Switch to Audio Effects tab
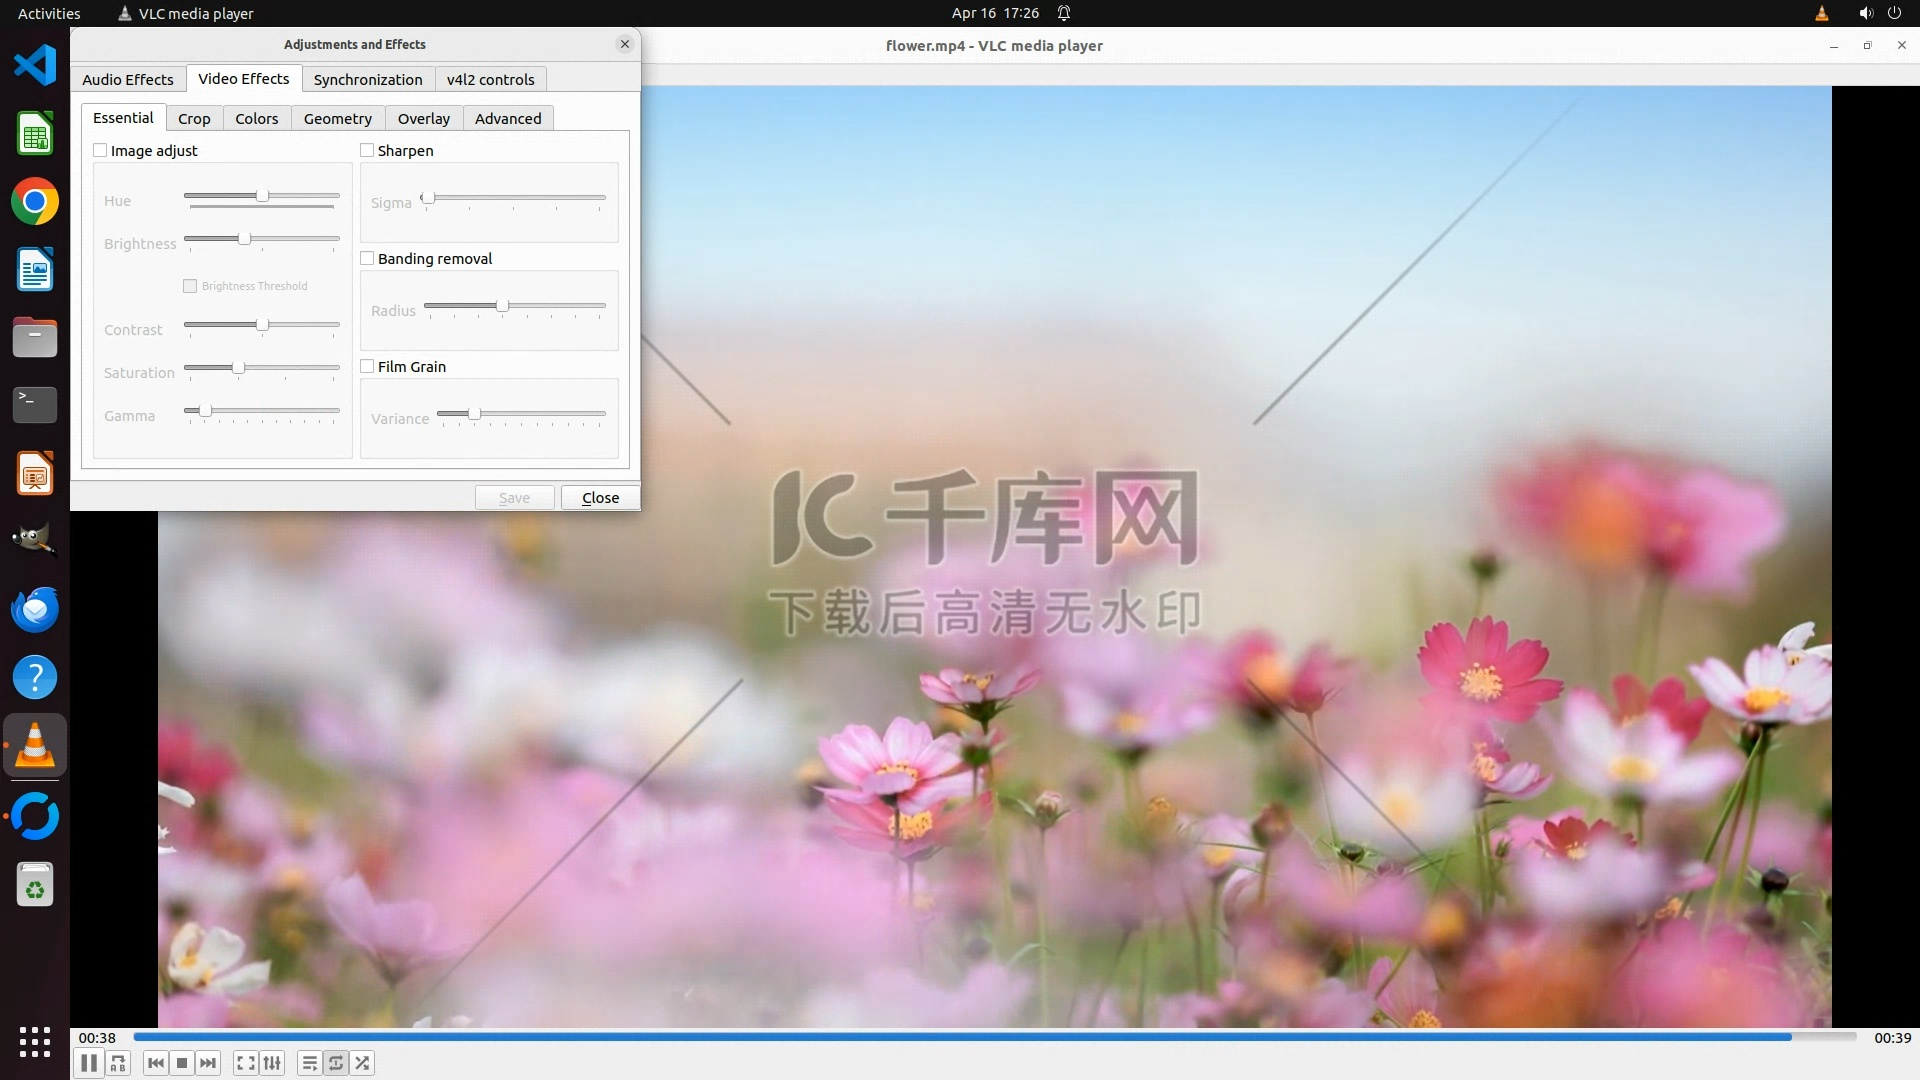This screenshot has width=1920, height=1080. 127,79
